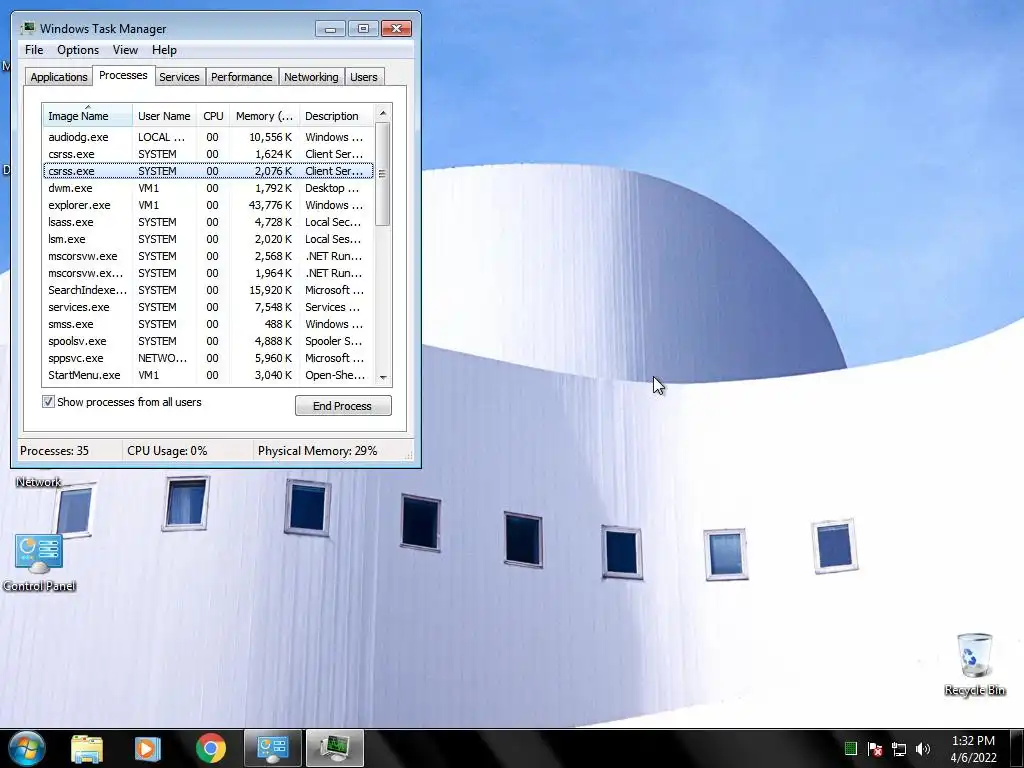Select the csrss.exe row using 2,076 K
Image resolution: width=1024 pixels, height=768 pixels.
tap(208, 171)
